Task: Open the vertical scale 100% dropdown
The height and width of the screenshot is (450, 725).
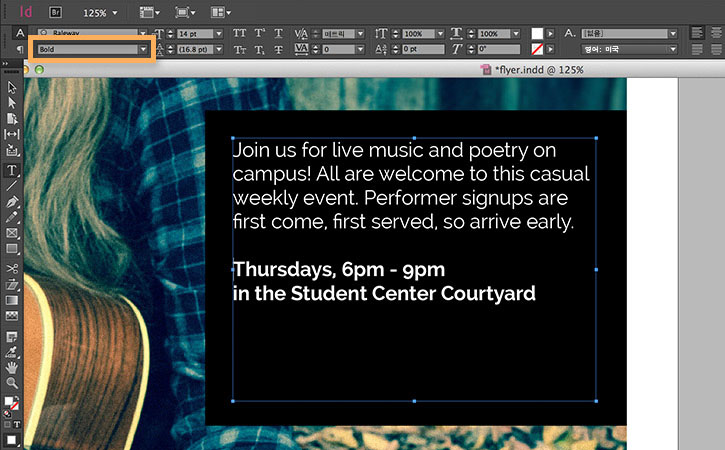Action: [440, 33]
